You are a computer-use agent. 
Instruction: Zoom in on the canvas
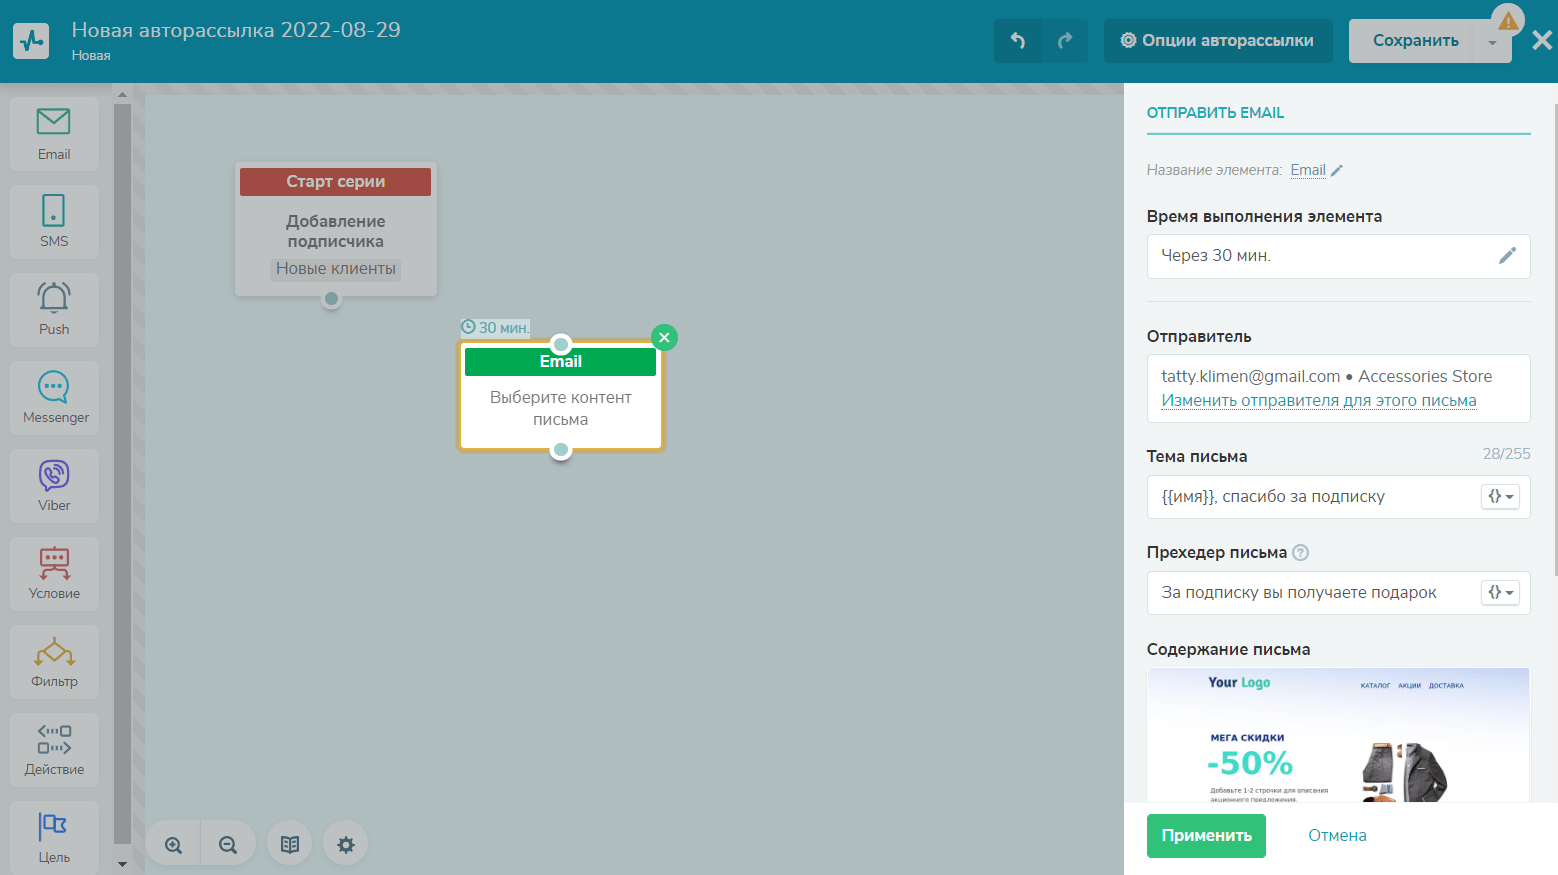pyautogui.click(x=174, y=845)
